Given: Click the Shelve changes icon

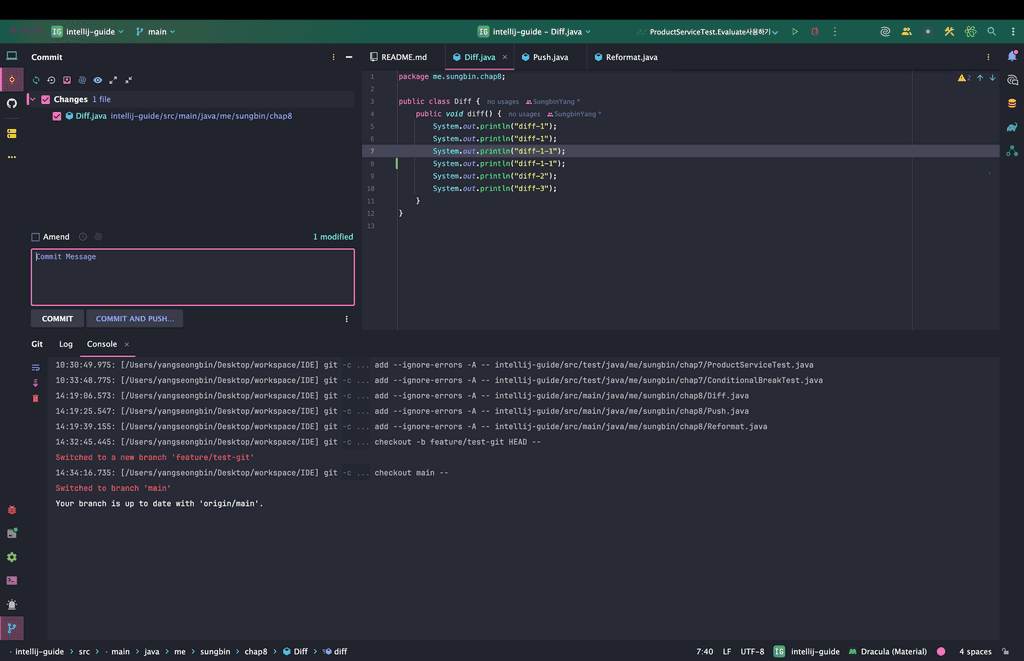Looking at the screenshot, I should click(67, 80).
